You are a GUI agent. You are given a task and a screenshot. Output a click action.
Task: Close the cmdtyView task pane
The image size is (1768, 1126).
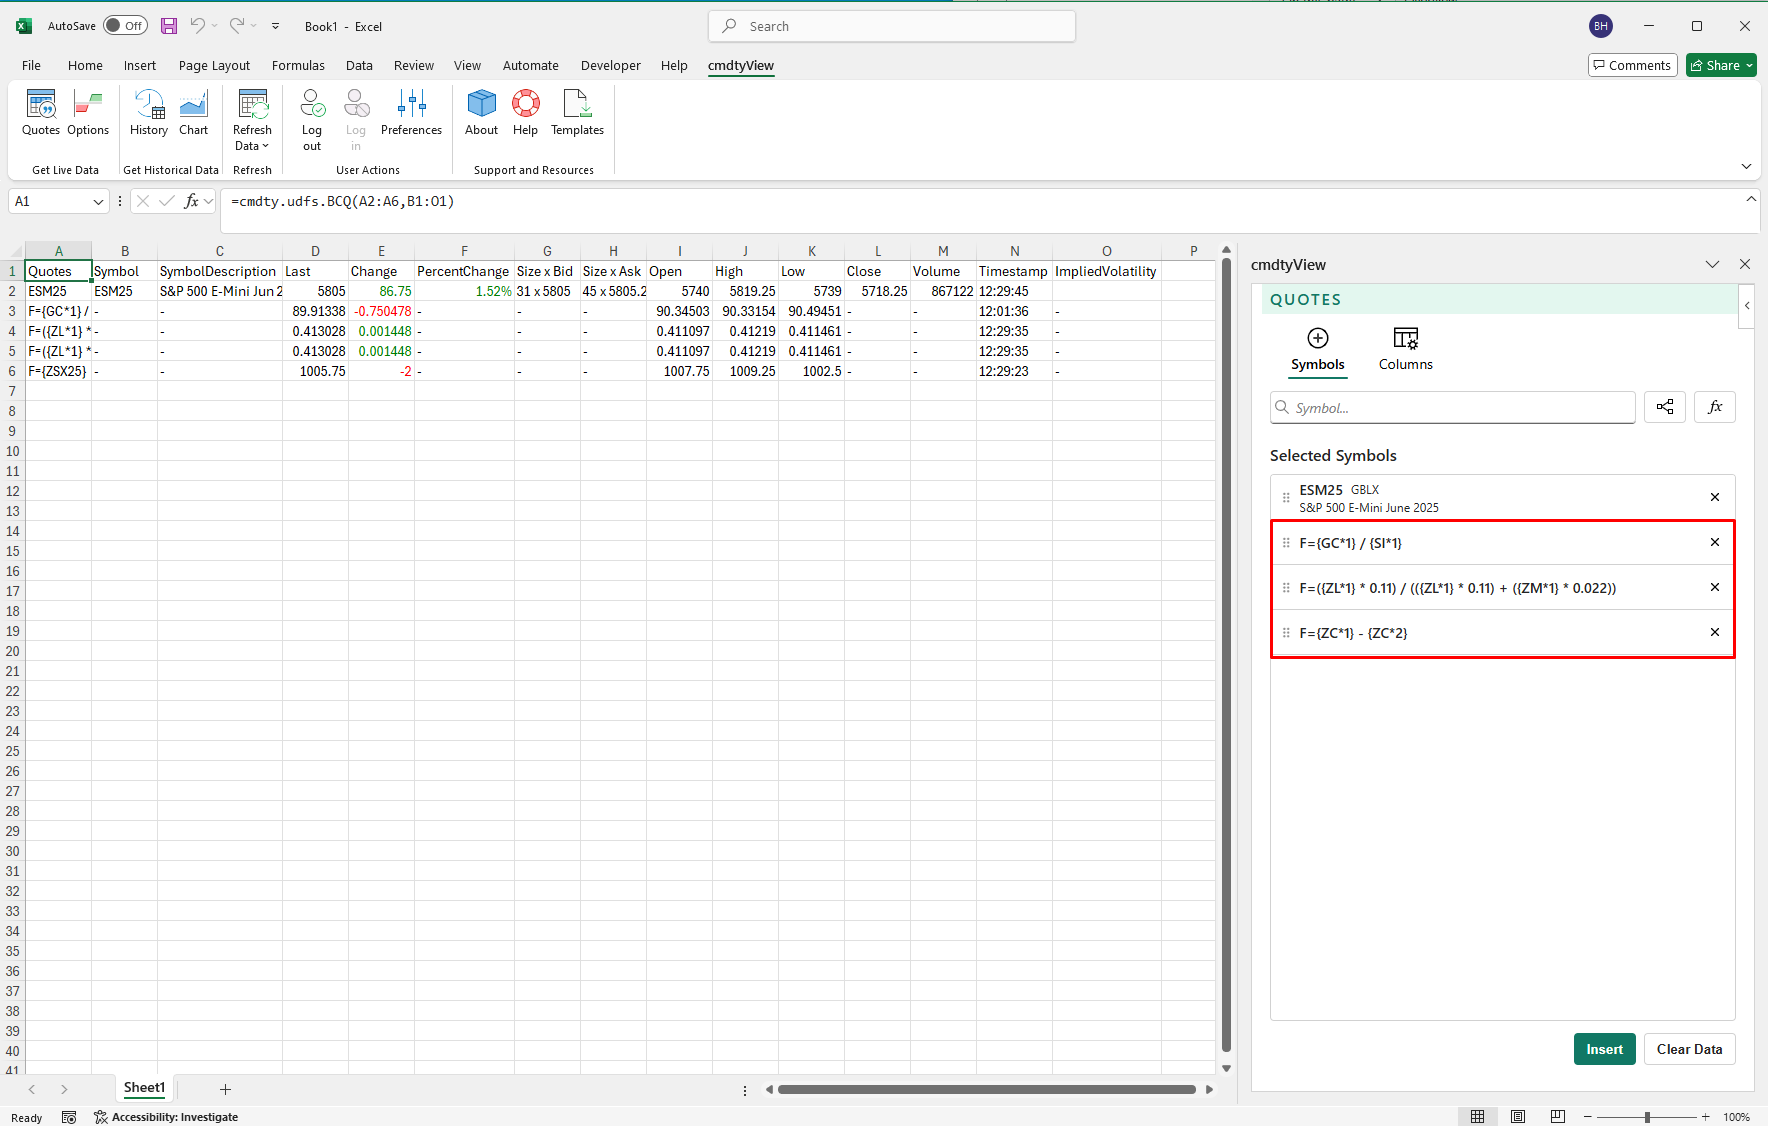[x=1745, y=264]
